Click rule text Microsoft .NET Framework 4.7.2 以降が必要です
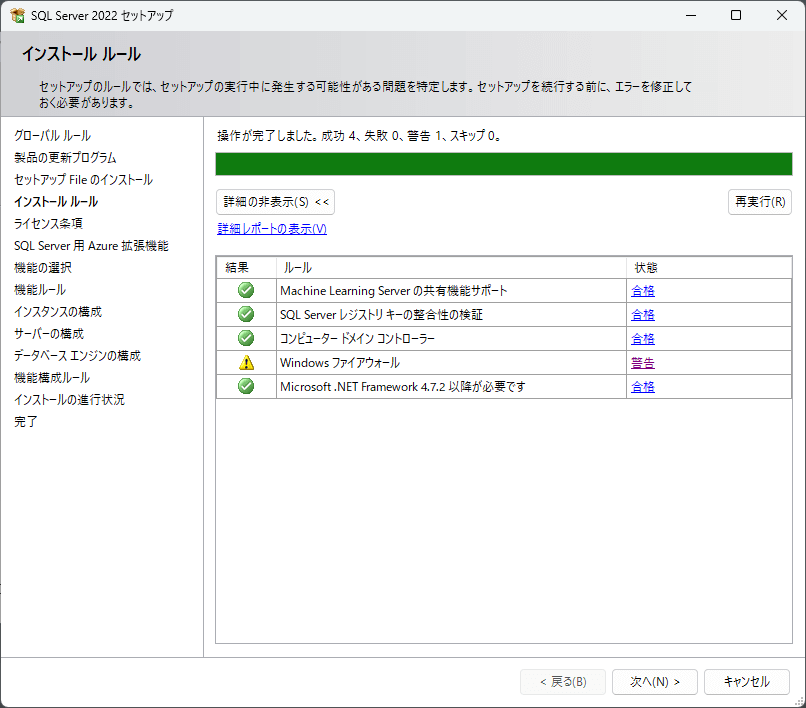Viewport: 806px width, 708px height. pyautogui.click(x=403, y=387)
